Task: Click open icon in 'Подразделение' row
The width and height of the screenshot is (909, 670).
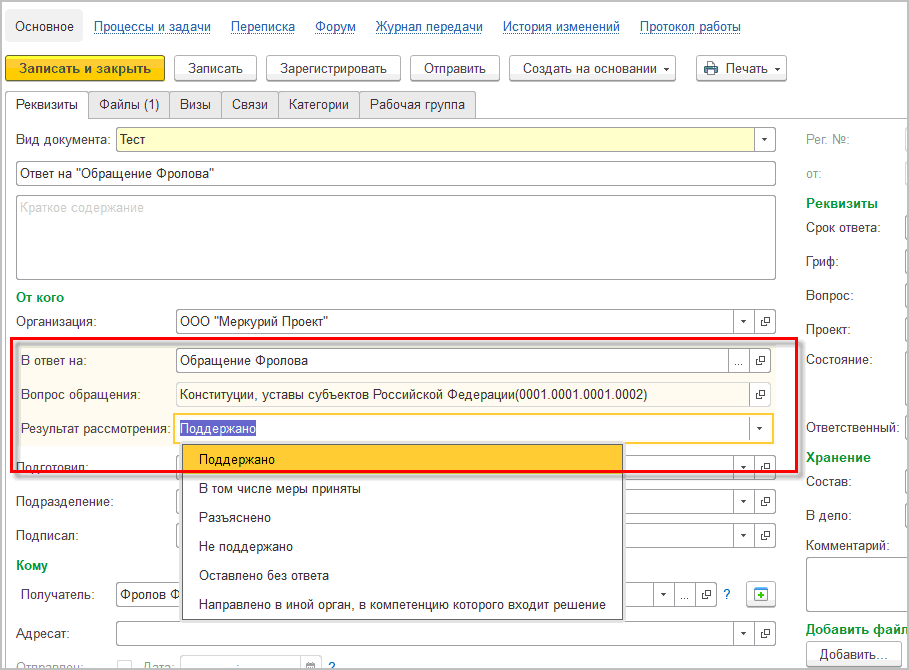Action: tap(765, 501)
